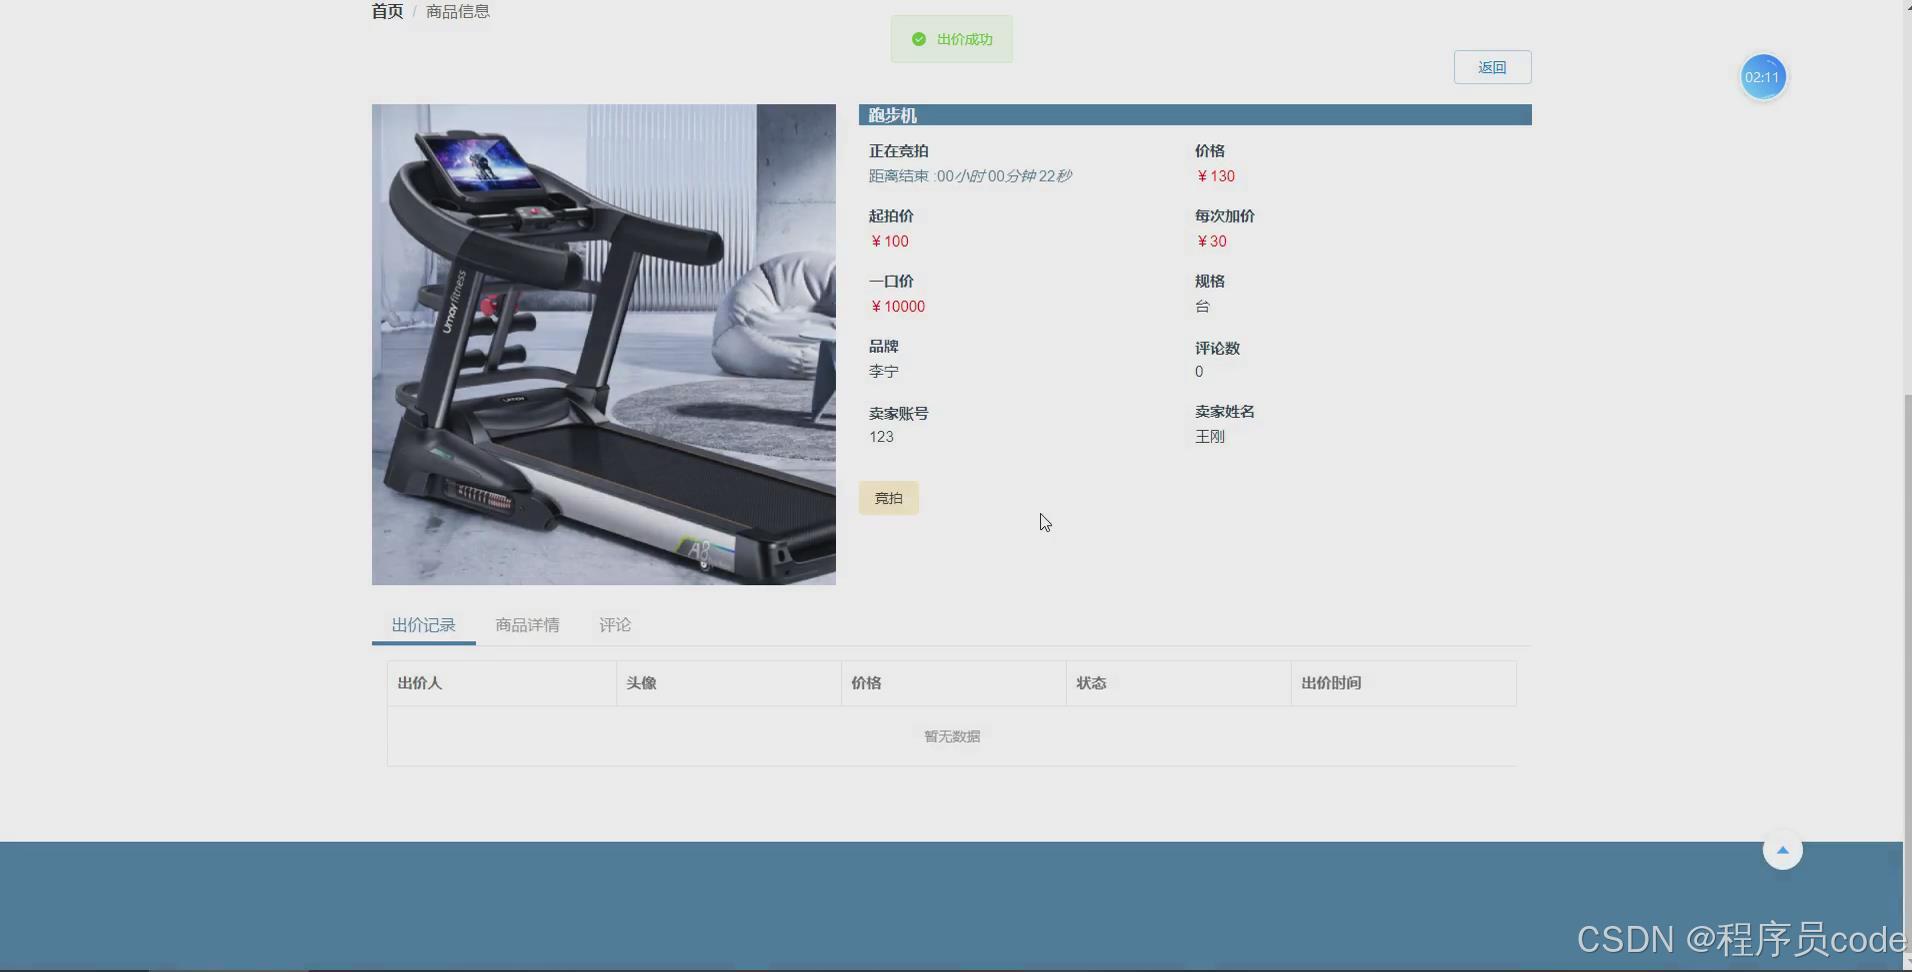Image resolution: width=1912 pixels, height=972 pixels.
Task: Click the 返回 back button
Action: [x=1492, y=67]
